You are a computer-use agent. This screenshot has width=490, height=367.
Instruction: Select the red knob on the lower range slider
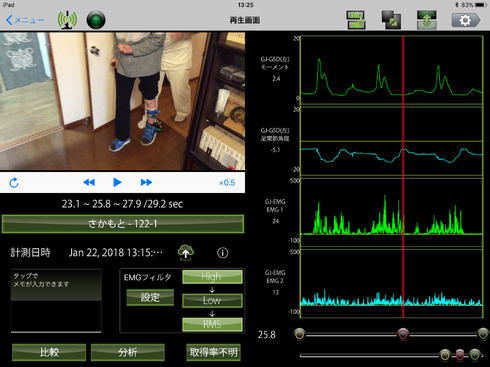(460, 355)
